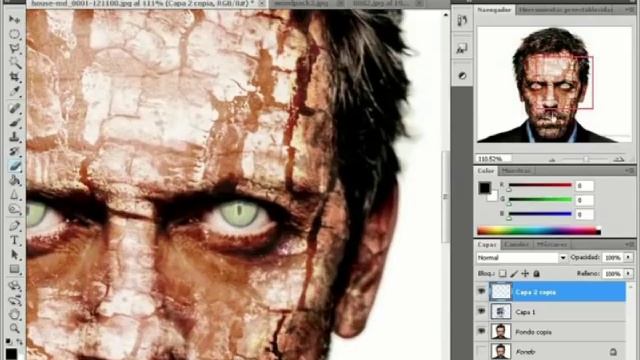Toggle lock position cross icon

coord(525,273)
